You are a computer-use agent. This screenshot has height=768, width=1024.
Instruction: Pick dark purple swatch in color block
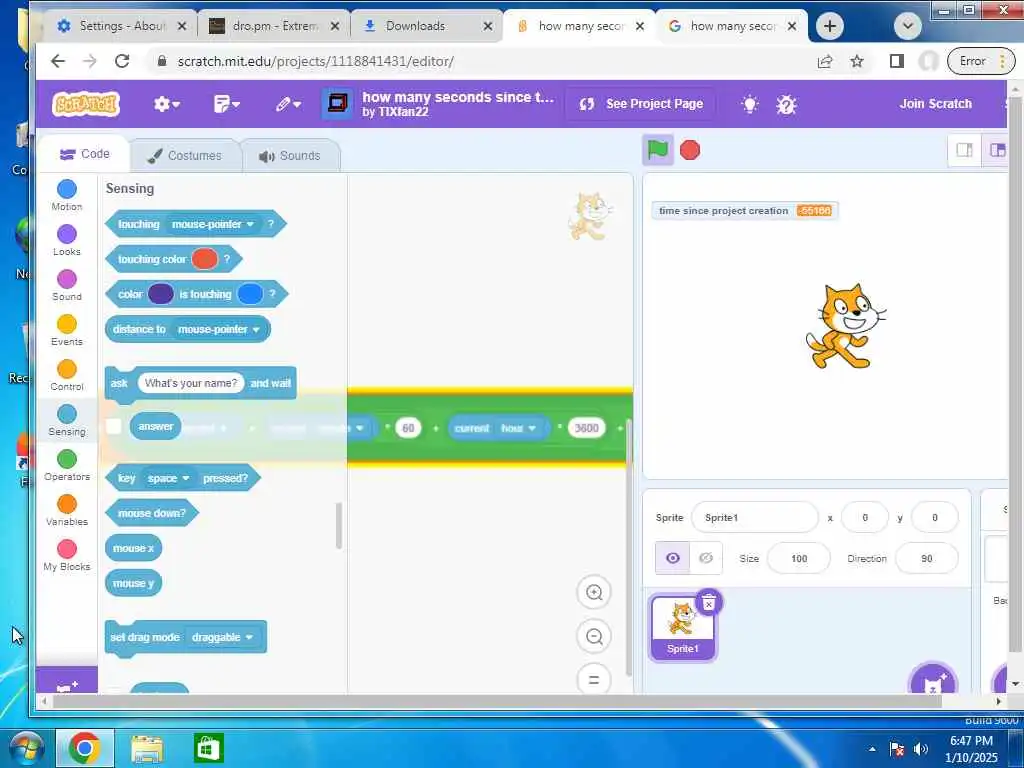161,294
